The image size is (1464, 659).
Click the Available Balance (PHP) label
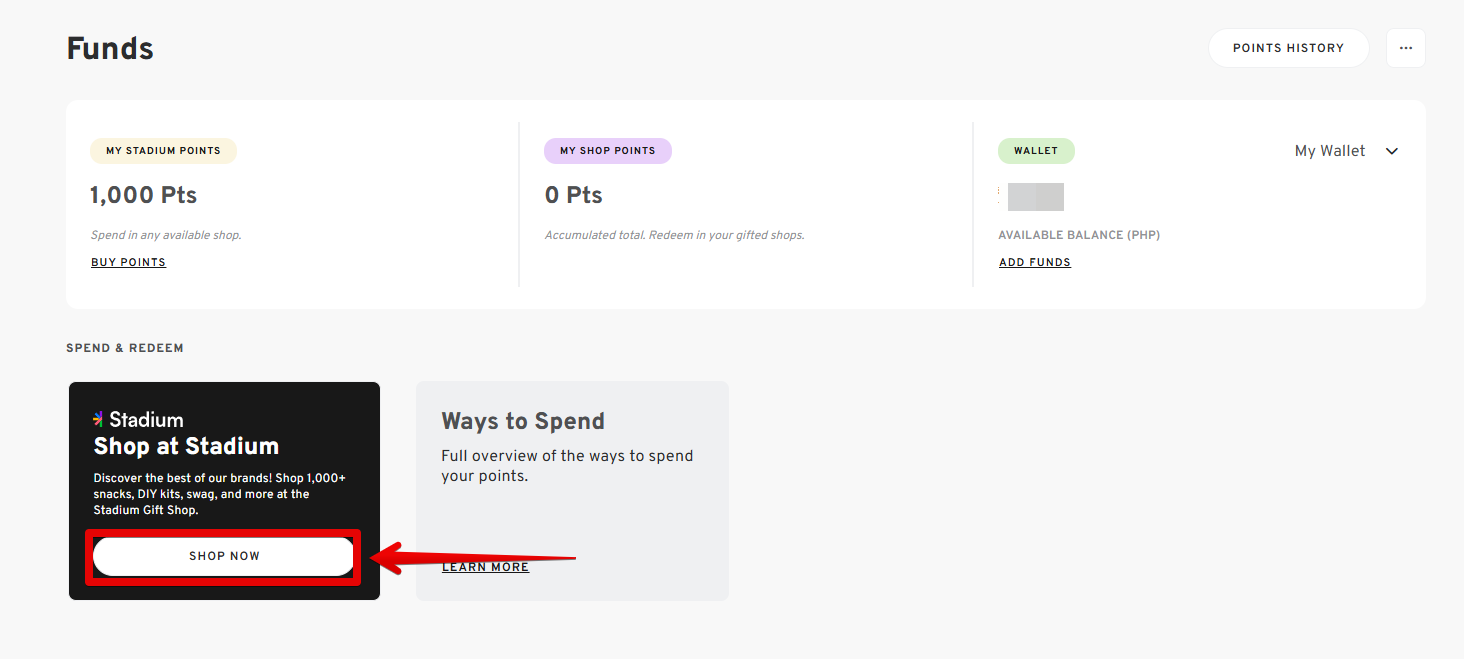1079,235
